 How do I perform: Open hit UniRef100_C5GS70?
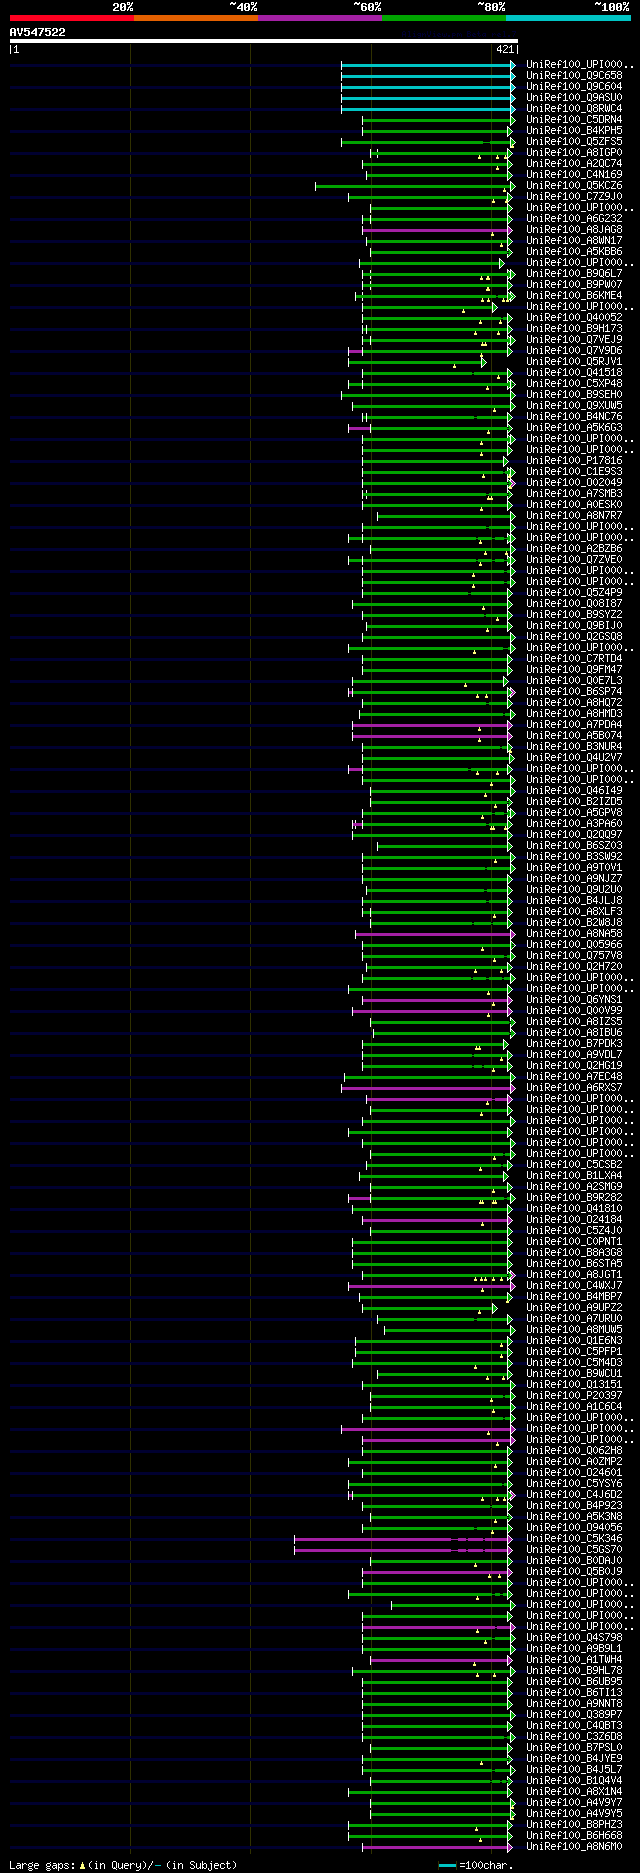tap(574, 1549)
